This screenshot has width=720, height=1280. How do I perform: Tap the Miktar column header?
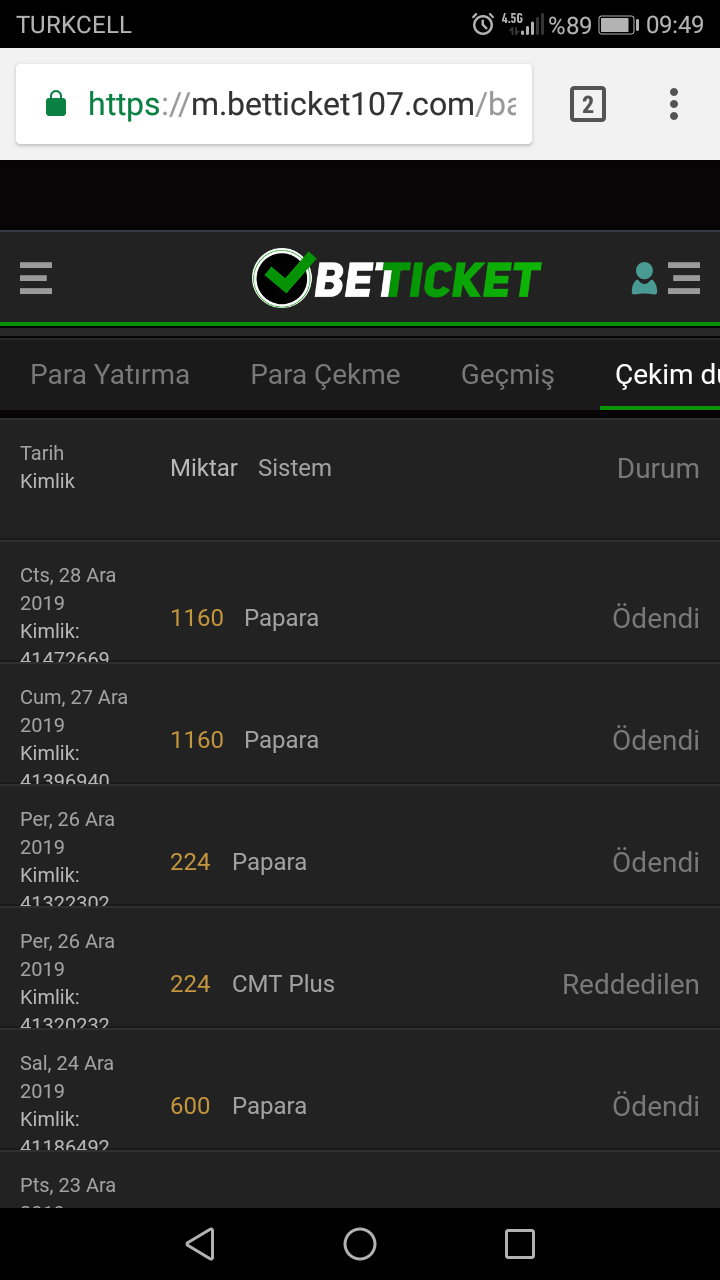click(204, 468)
